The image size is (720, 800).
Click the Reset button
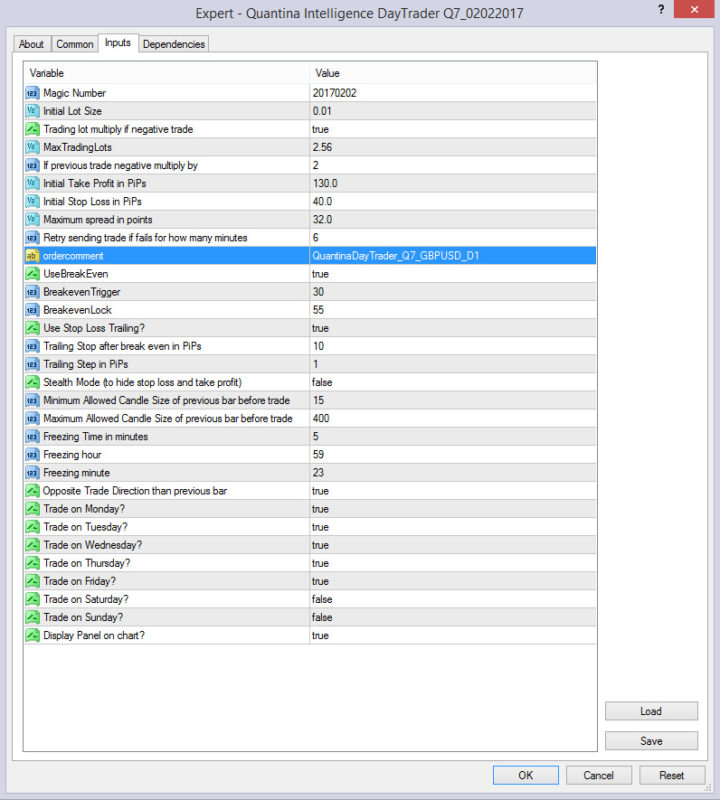click(x=672, y=776)
